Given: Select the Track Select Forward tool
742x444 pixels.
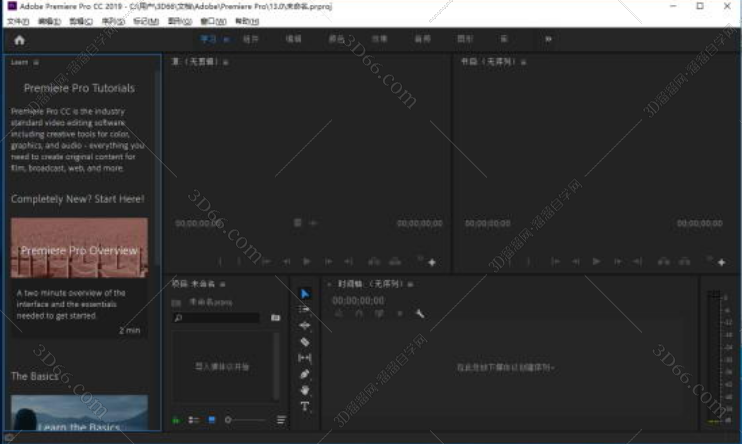Looking at the screenshot, I should 305,310.
